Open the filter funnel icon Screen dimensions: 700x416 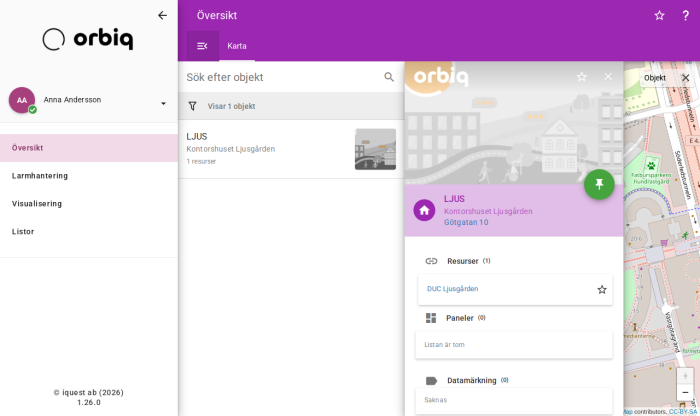(x=192, y=106)
